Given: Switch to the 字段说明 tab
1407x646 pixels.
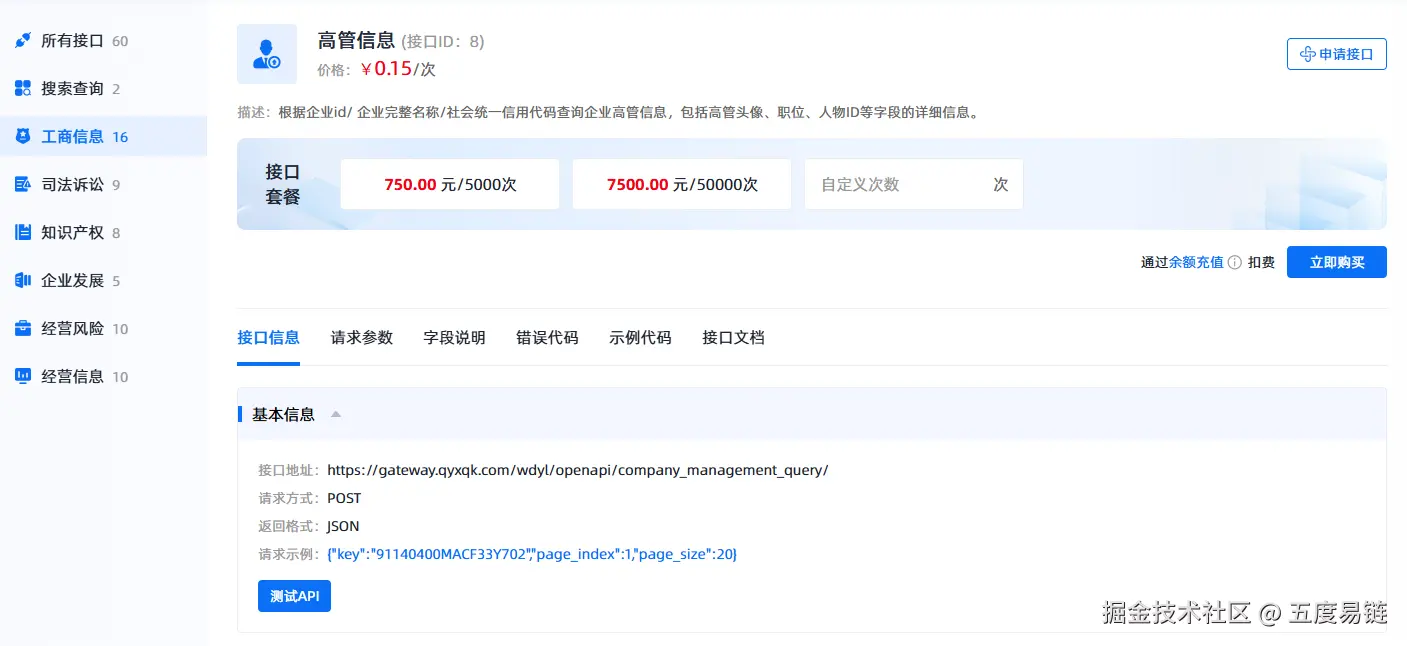Looking at the screenshot, I should click(x=455, y=338).
